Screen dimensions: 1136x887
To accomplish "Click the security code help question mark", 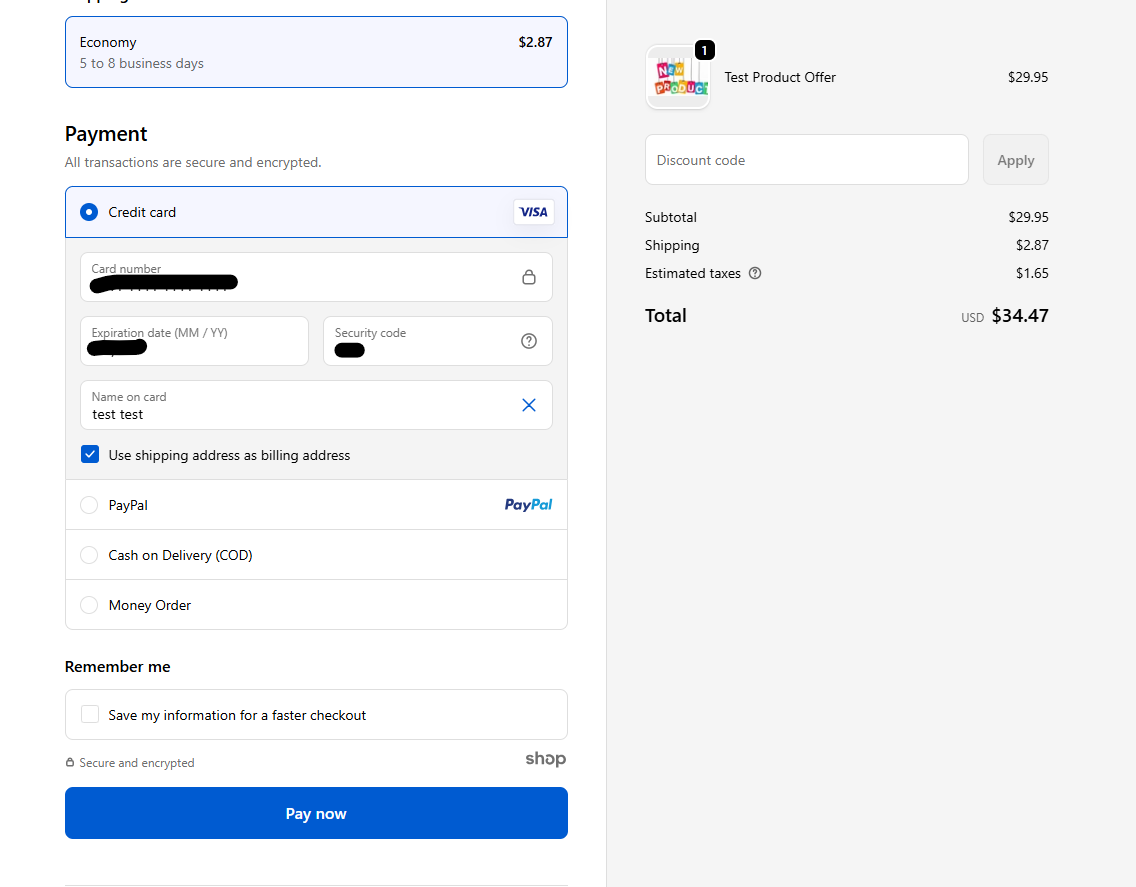I will point(529,341).
